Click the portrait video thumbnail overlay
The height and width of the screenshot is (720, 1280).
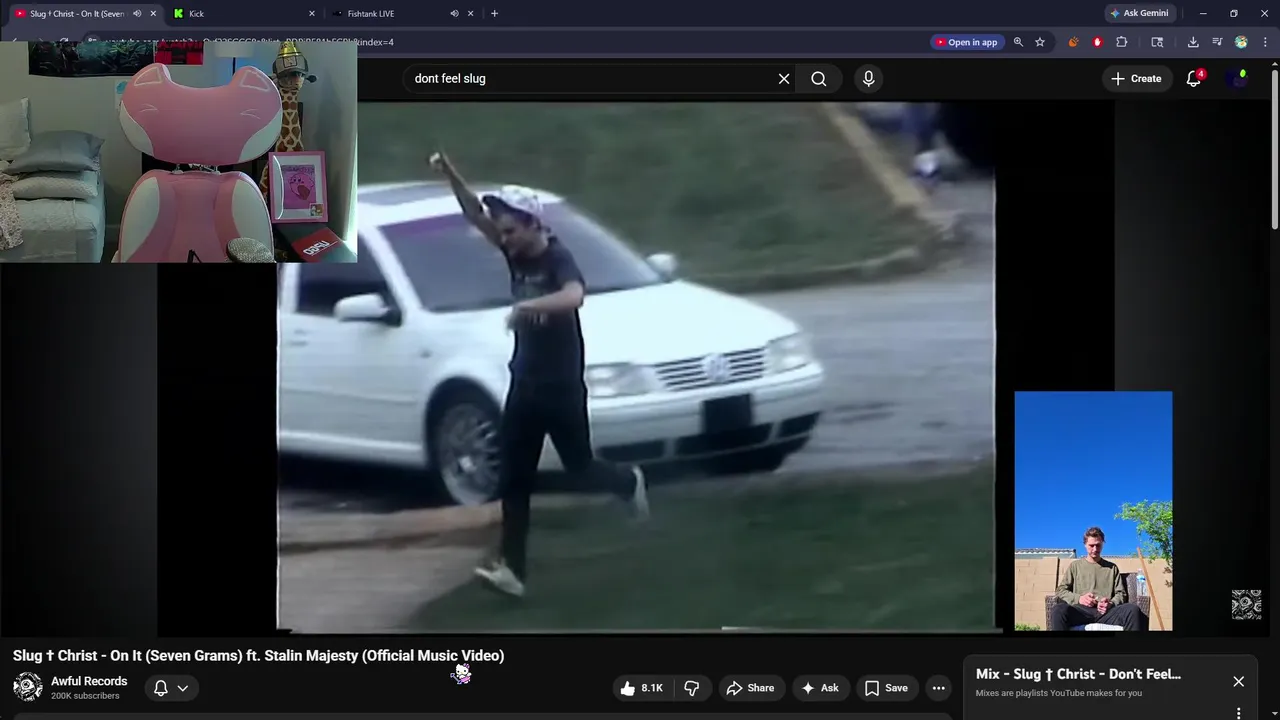(1093, 511)
